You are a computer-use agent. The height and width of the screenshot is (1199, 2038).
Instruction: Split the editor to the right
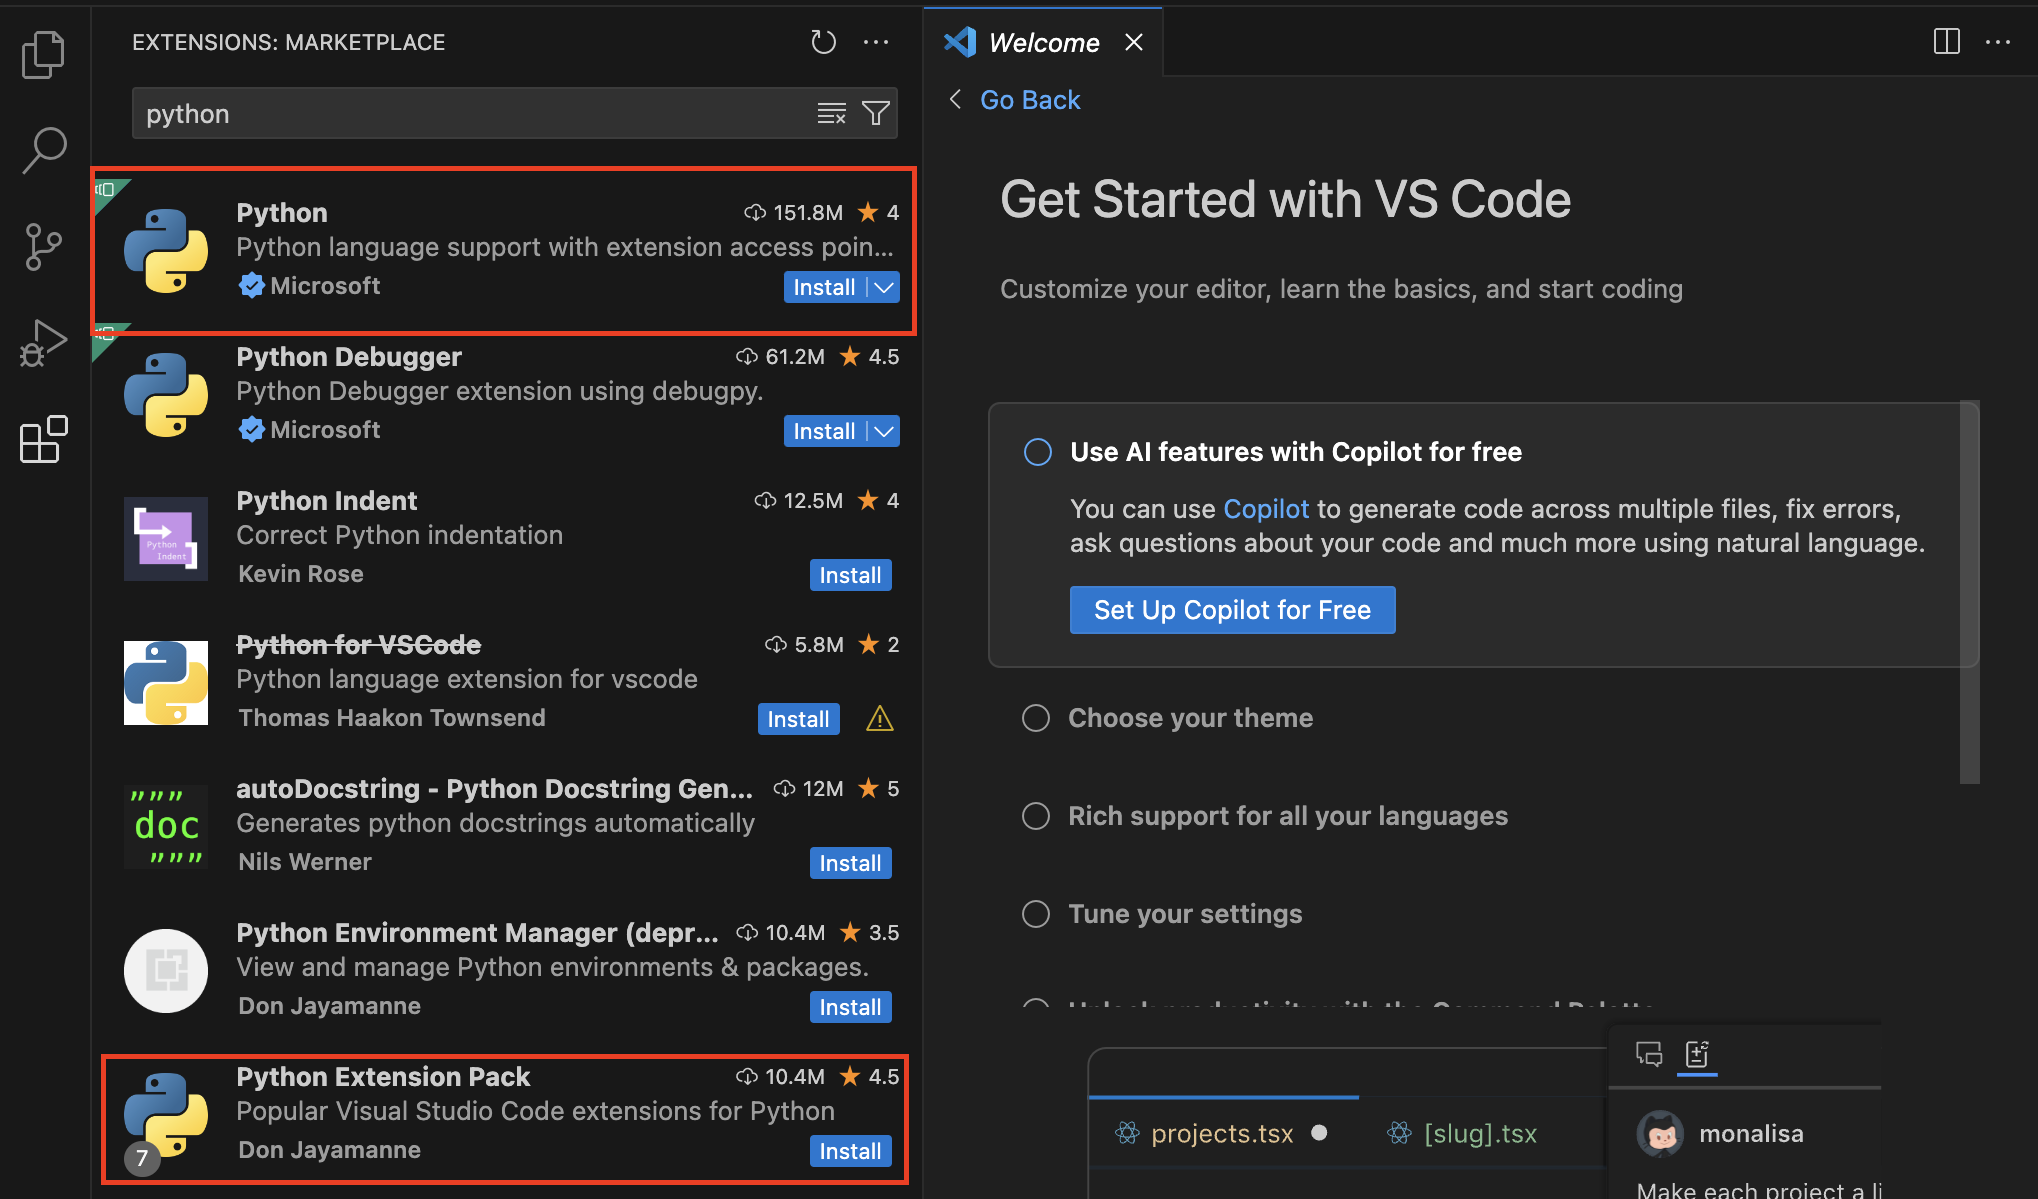(1946, 42)
